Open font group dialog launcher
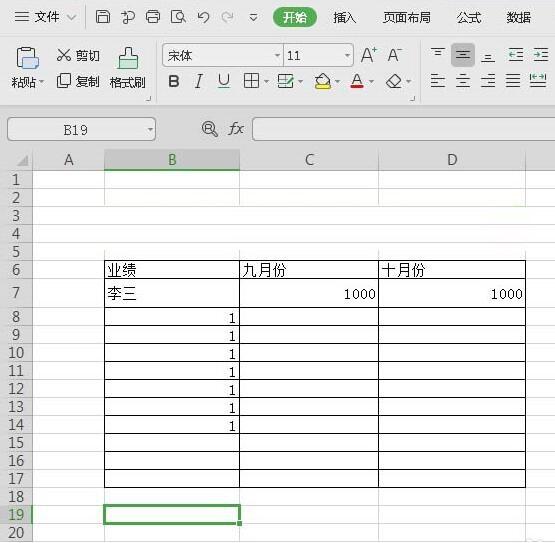Image resolution: width=555 pixels, height=543 pixels. pos(413,99)
